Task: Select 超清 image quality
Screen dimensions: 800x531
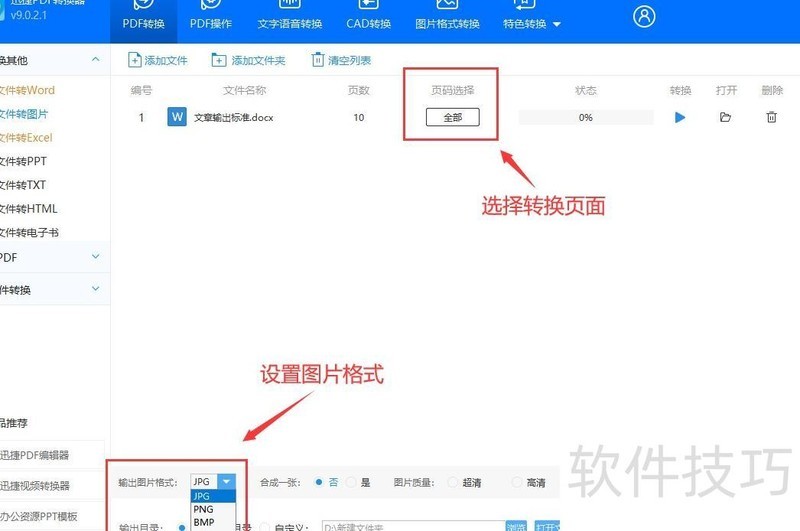Action: coord(453,482)
